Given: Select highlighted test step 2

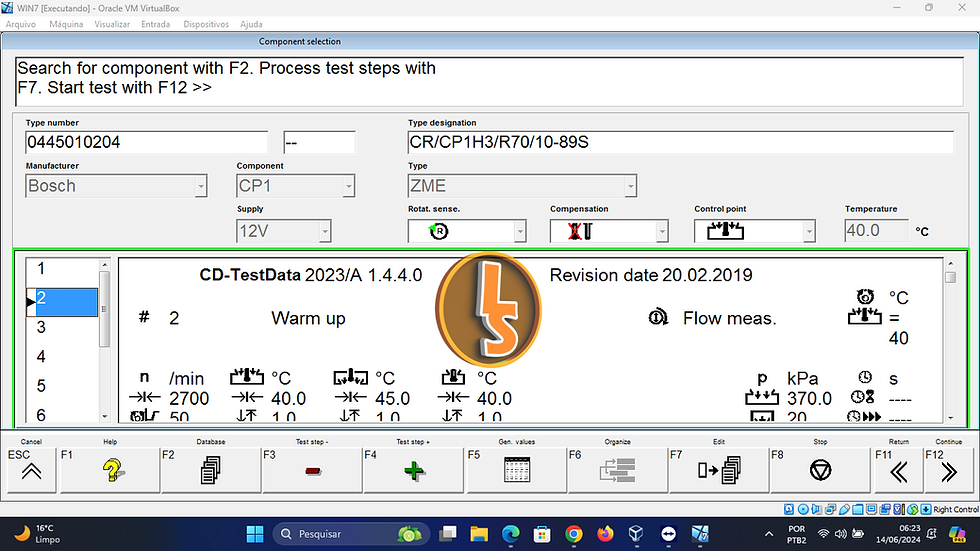Looking at the screenshot, I should click(62, 302).
